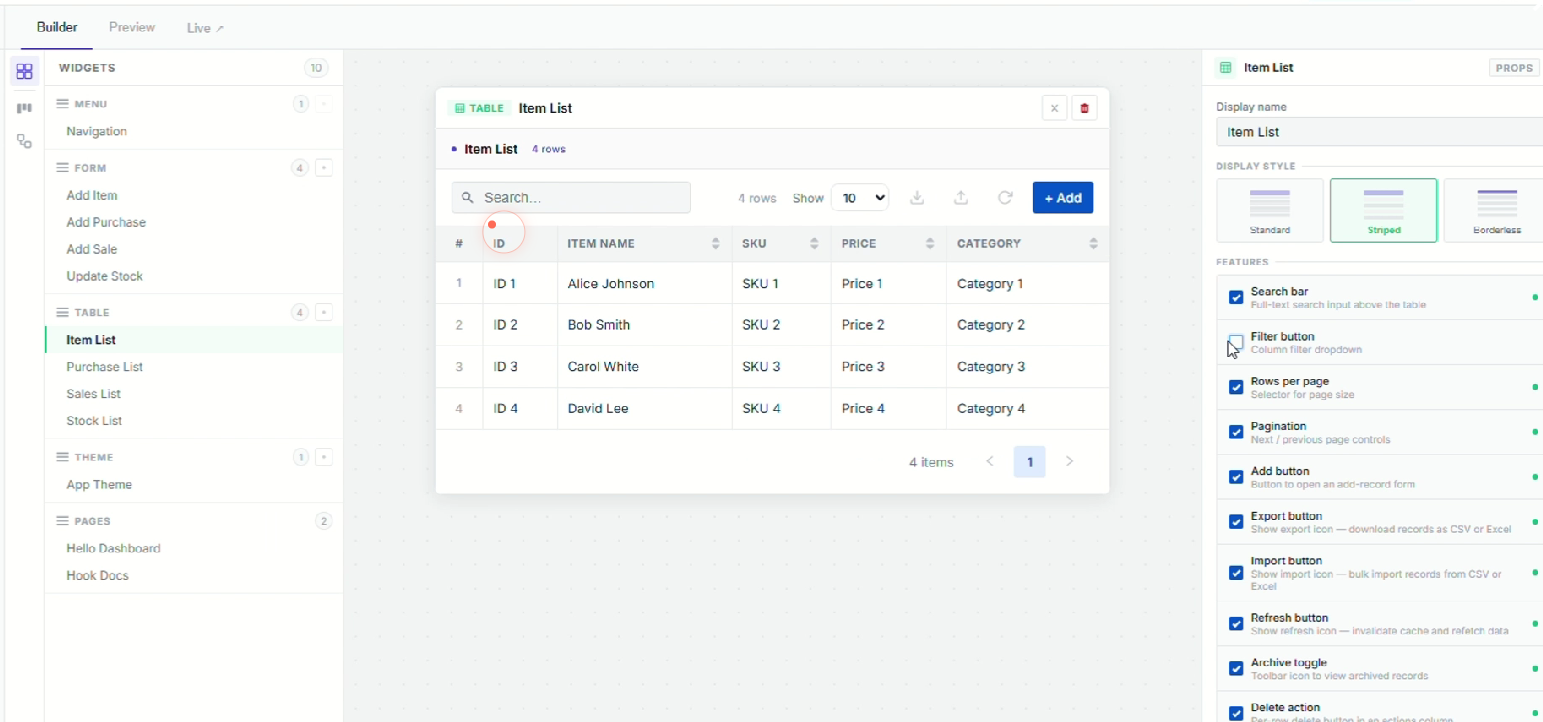
Task: Toggle the Rows per page checkbox
Action: click(1236, 387)
